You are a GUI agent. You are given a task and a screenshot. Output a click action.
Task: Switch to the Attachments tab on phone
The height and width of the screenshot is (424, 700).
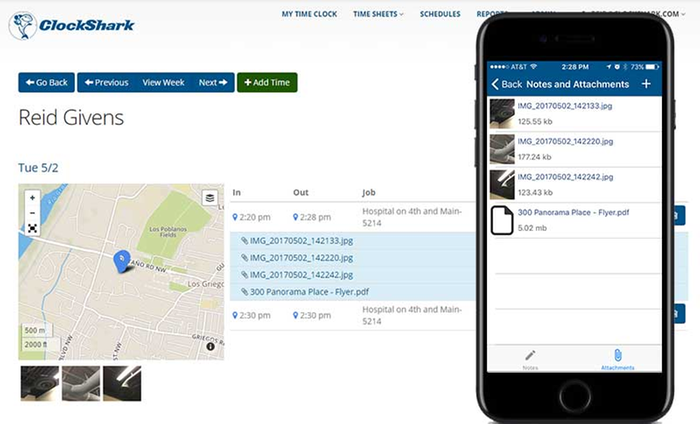tap(617, 359)
